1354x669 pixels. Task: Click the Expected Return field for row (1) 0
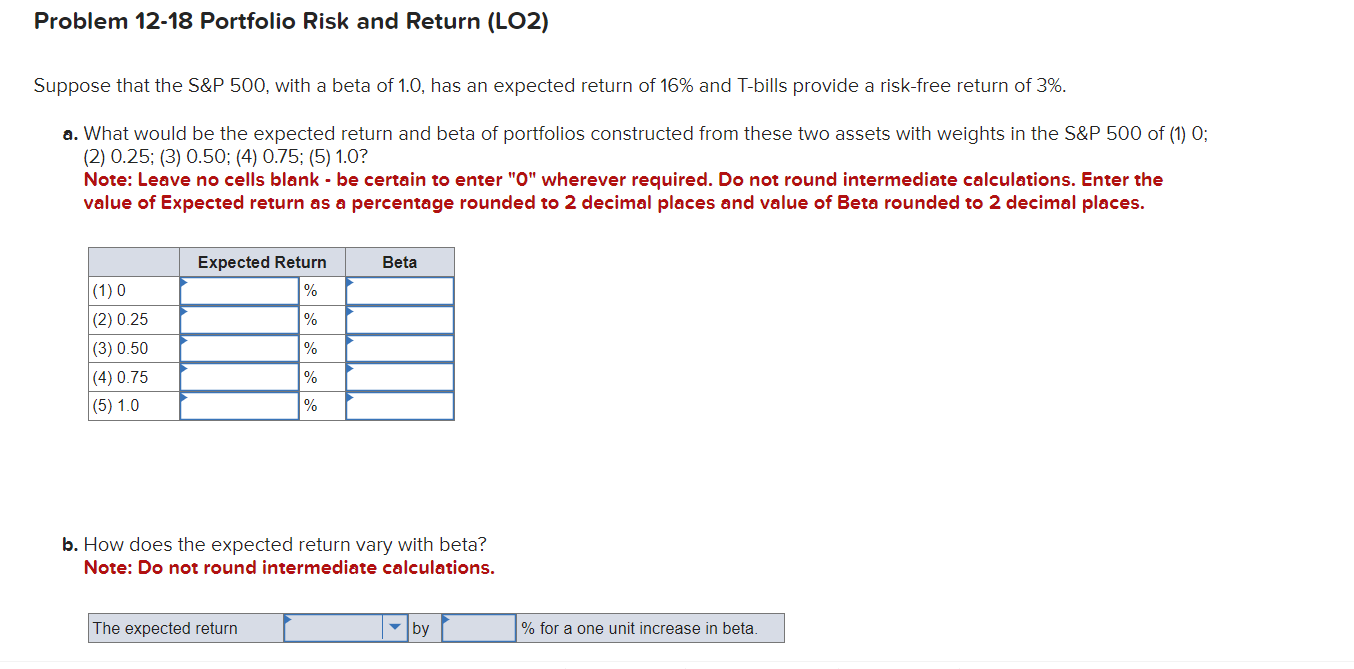tap(238, 290)
